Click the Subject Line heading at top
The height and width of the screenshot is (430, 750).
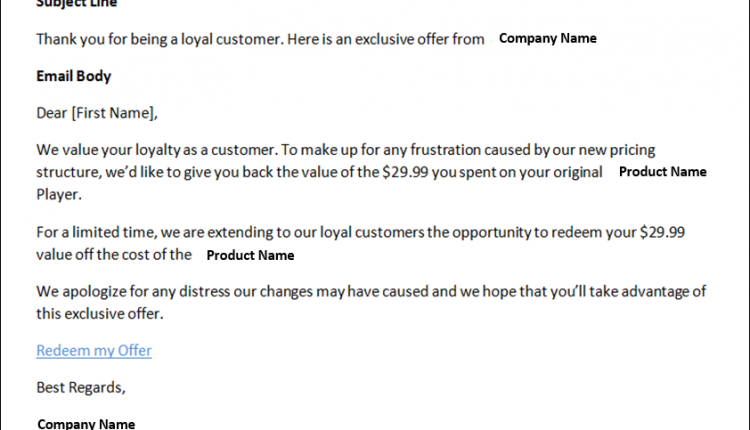[76, 4]
